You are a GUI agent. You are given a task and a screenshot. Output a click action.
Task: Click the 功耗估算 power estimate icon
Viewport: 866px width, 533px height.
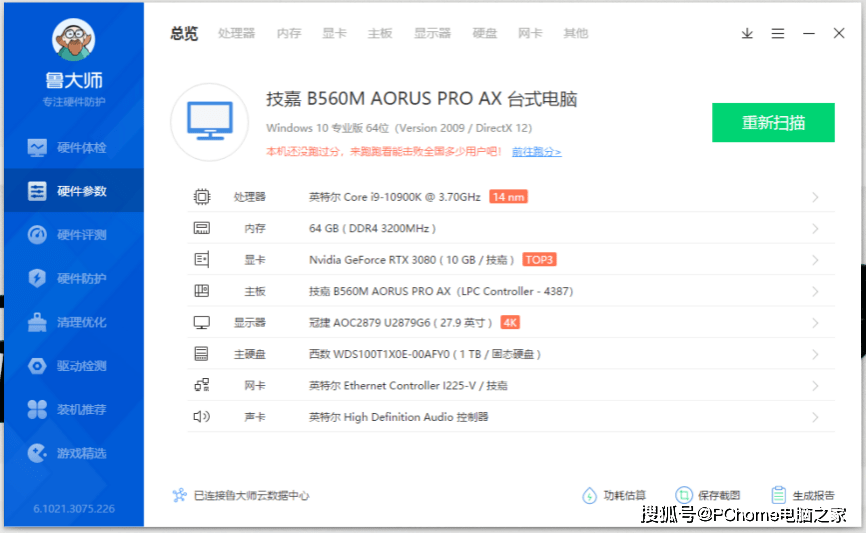(589, 495)
